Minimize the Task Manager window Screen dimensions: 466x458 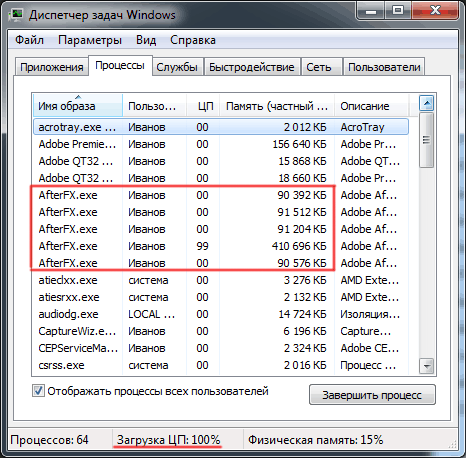point(371,11)
